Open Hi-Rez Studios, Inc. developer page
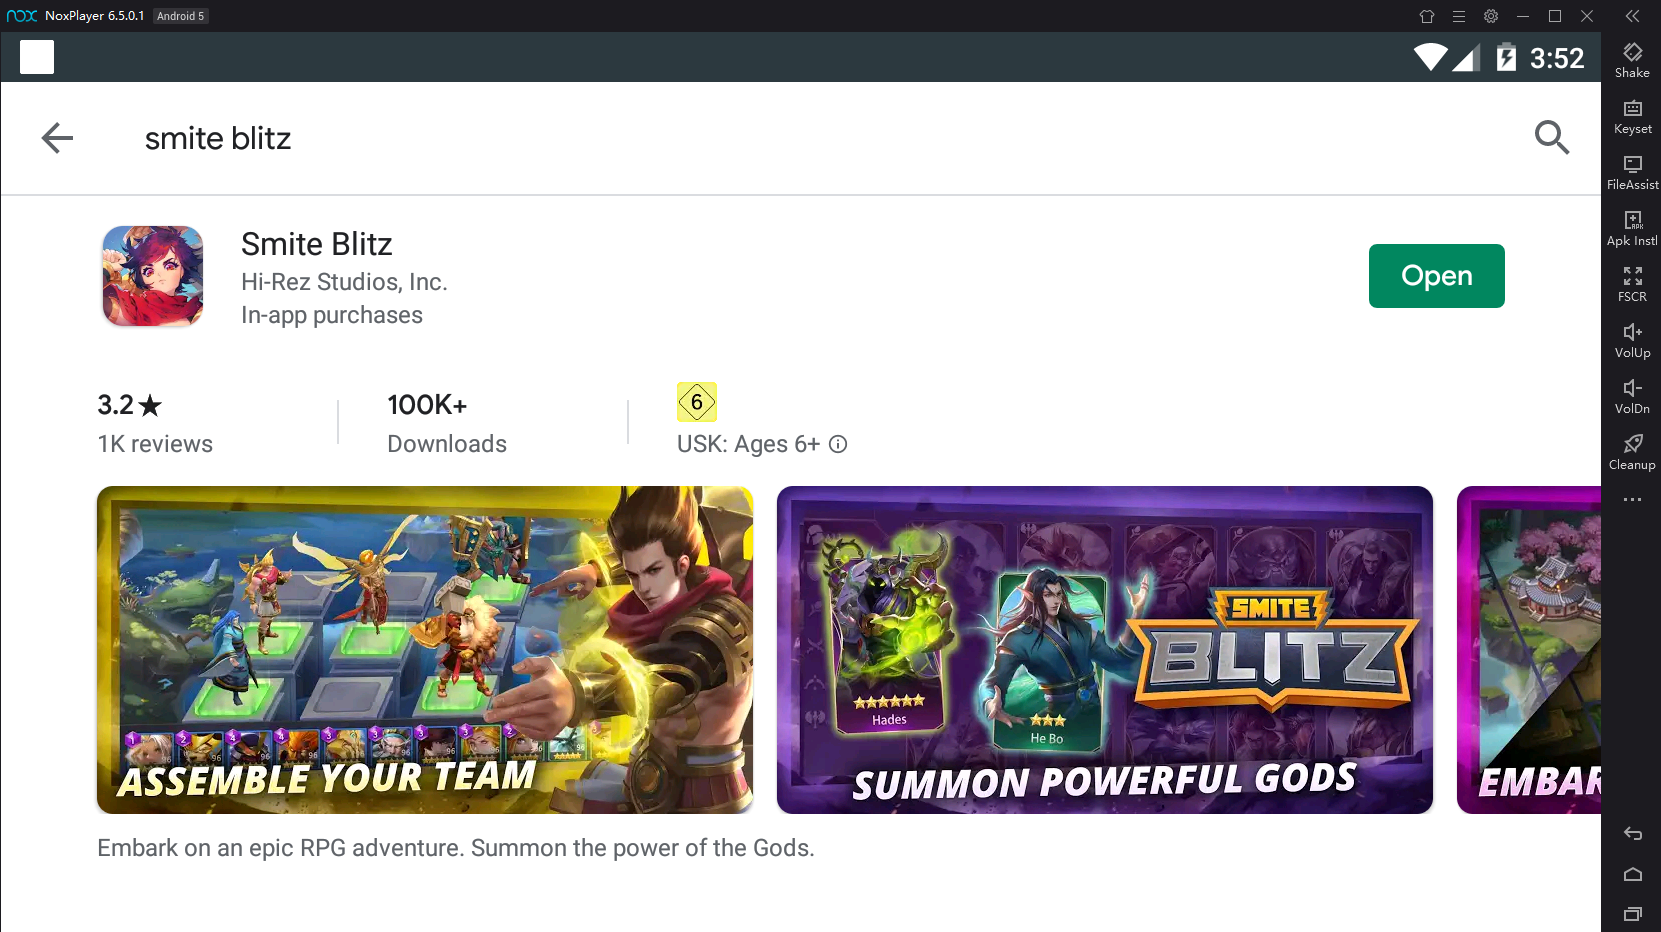This screenshot has width=1661, height=932. (x=344, y=282)
